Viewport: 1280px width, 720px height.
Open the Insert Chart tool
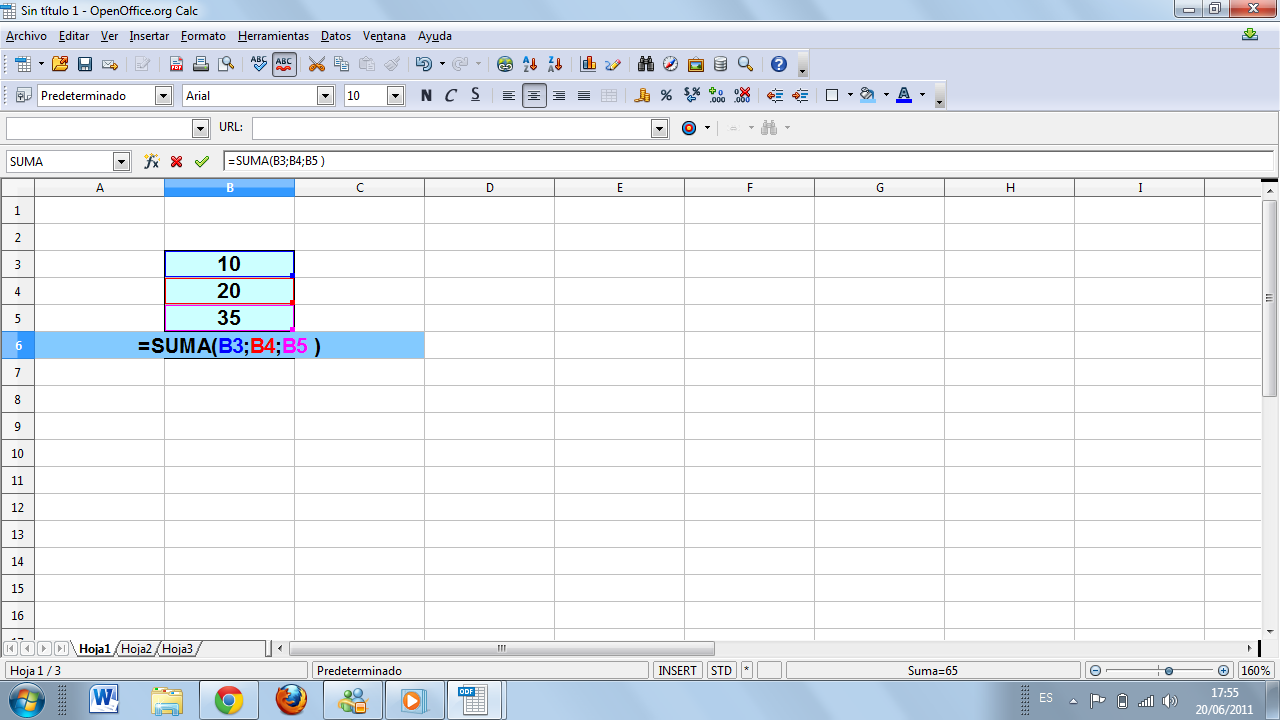point(588,64)
